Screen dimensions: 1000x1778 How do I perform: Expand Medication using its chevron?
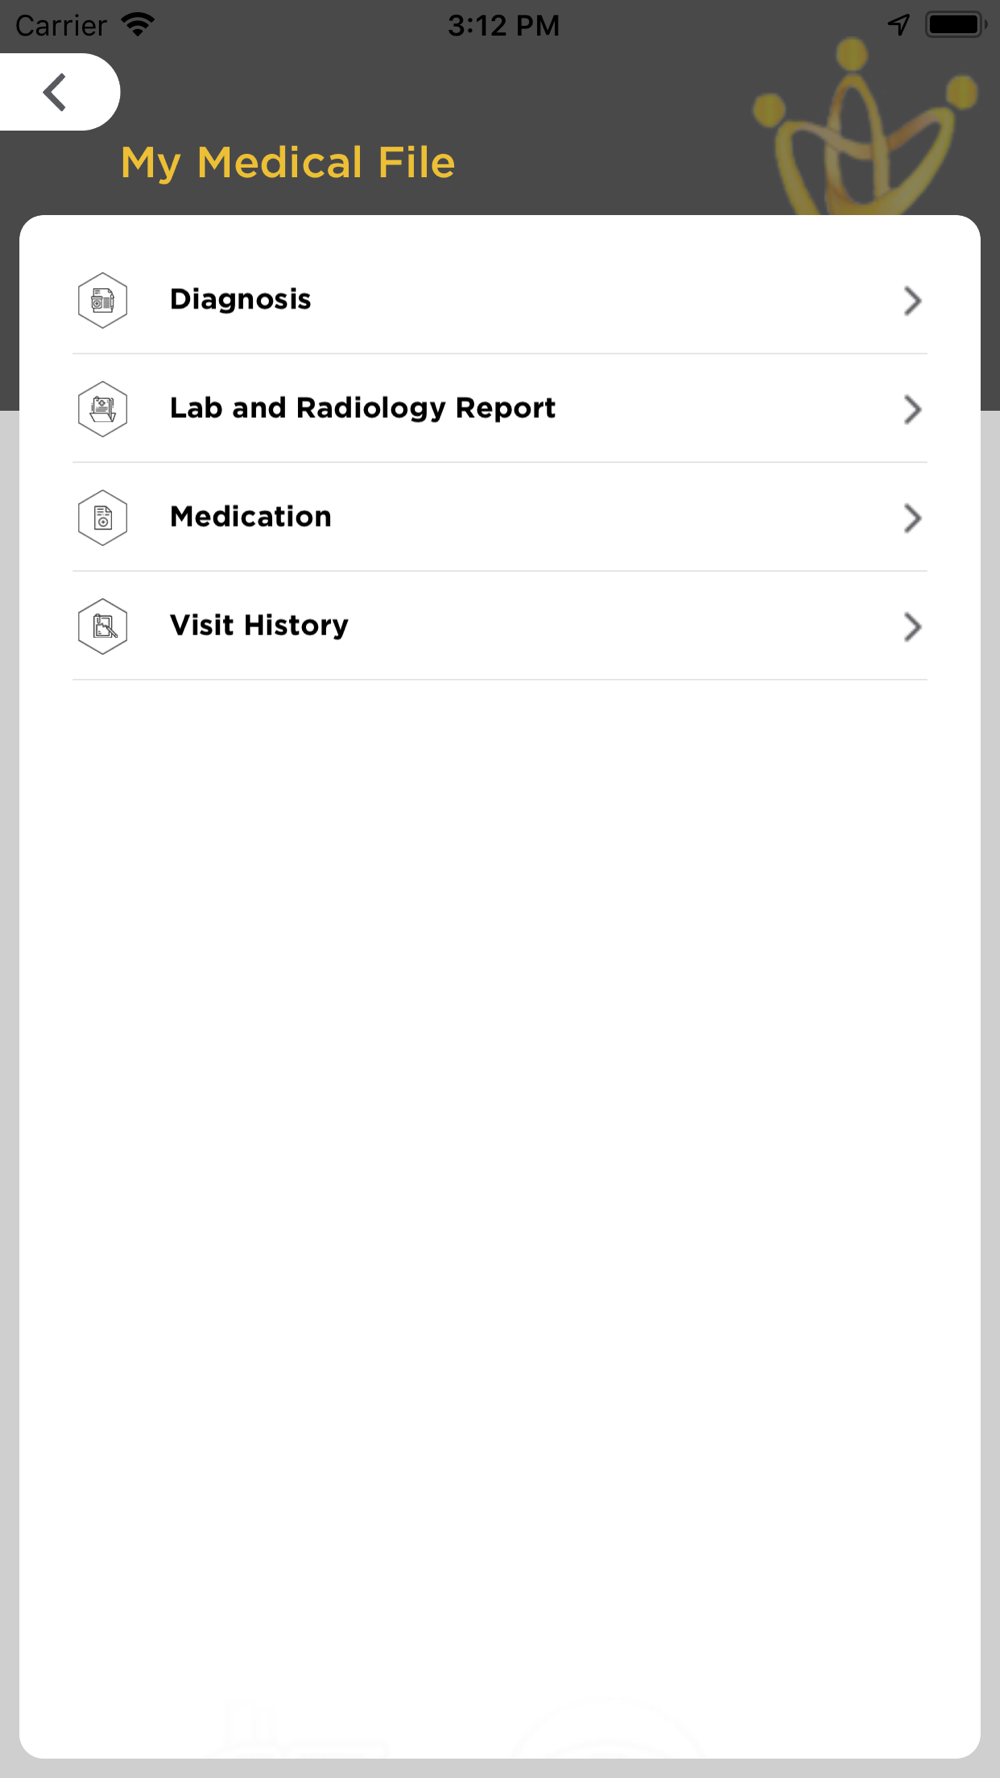coord(912,518)
